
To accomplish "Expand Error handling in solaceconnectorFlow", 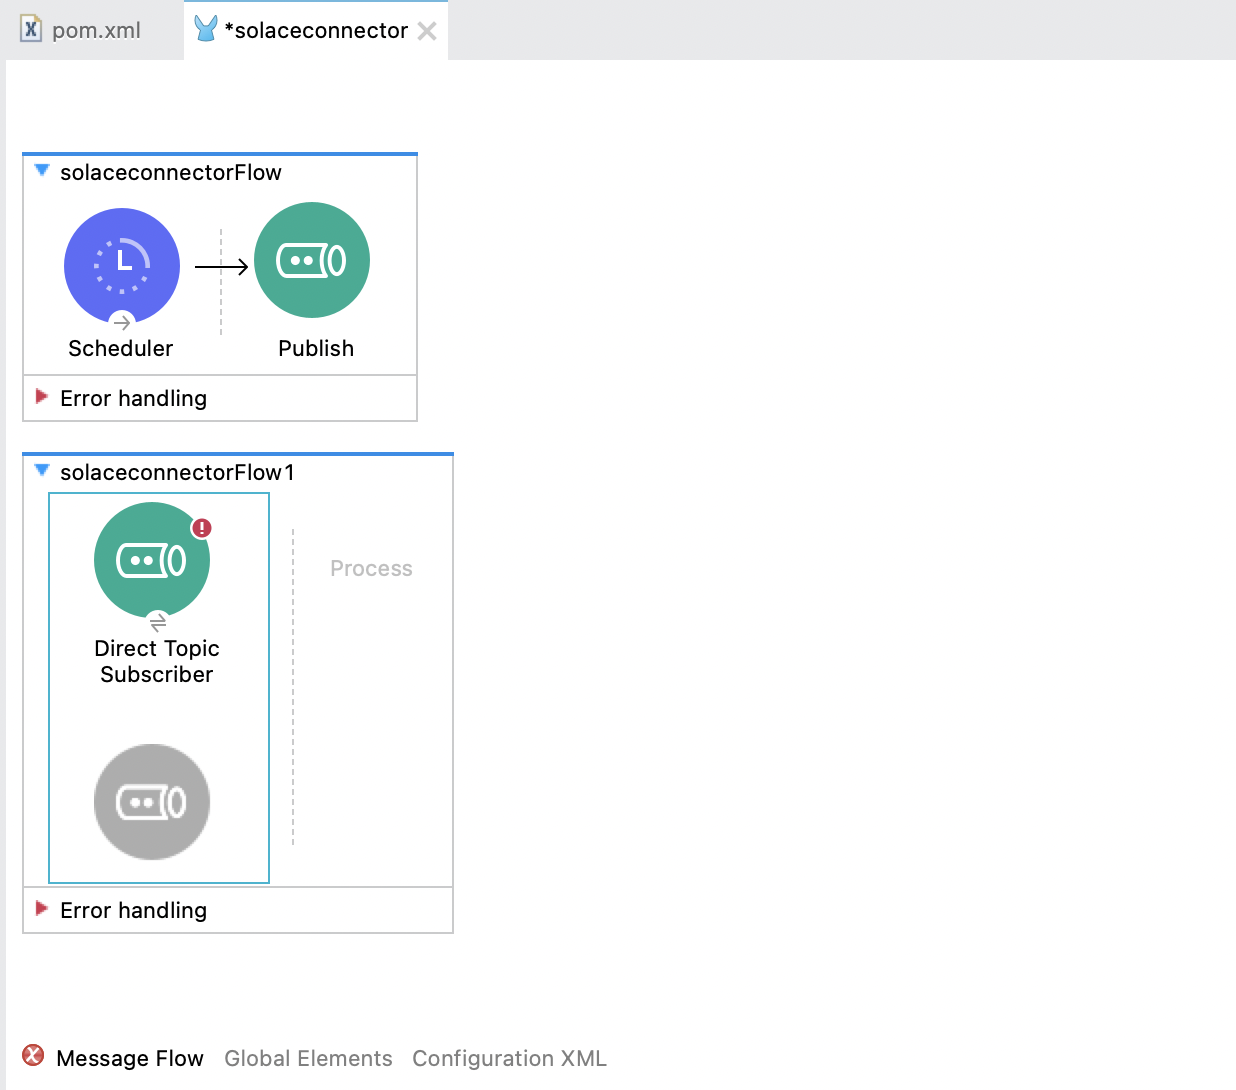I will coord(42,397).
